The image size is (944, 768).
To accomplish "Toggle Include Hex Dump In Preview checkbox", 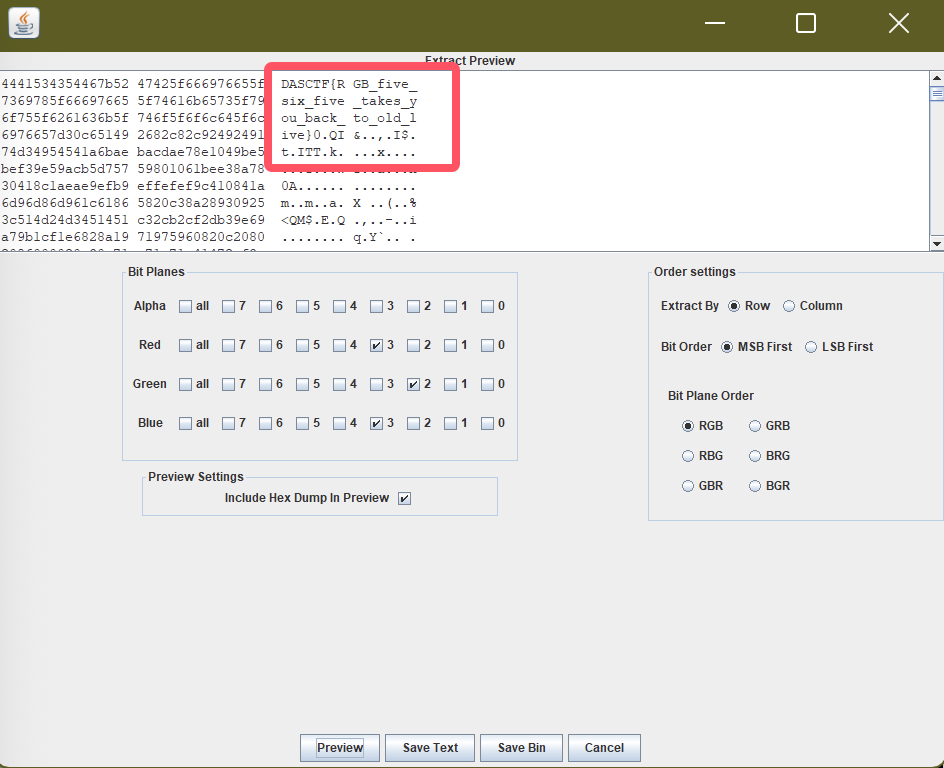I will click(x=404, y=498).
